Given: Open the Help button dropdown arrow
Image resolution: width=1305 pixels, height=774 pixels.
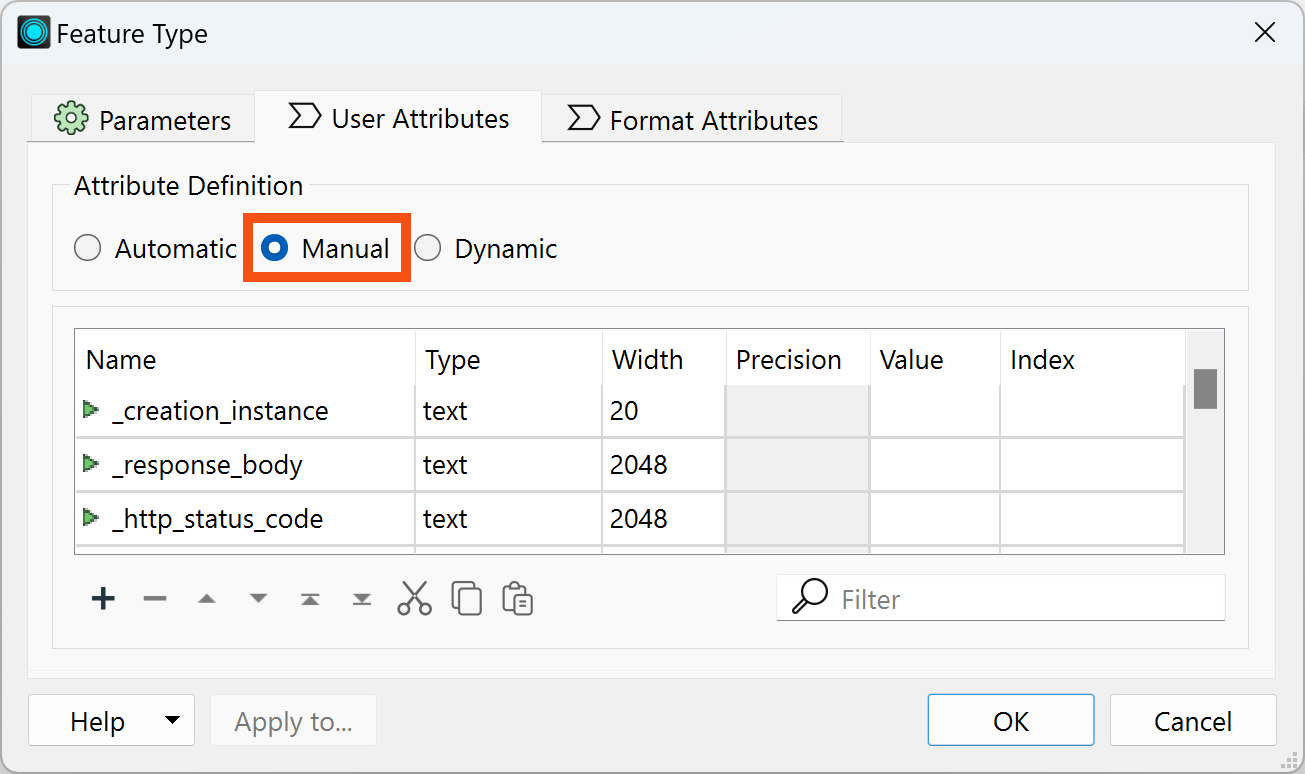Looking at the screenshot, I should pyautogui.click(x=172, y=720).
